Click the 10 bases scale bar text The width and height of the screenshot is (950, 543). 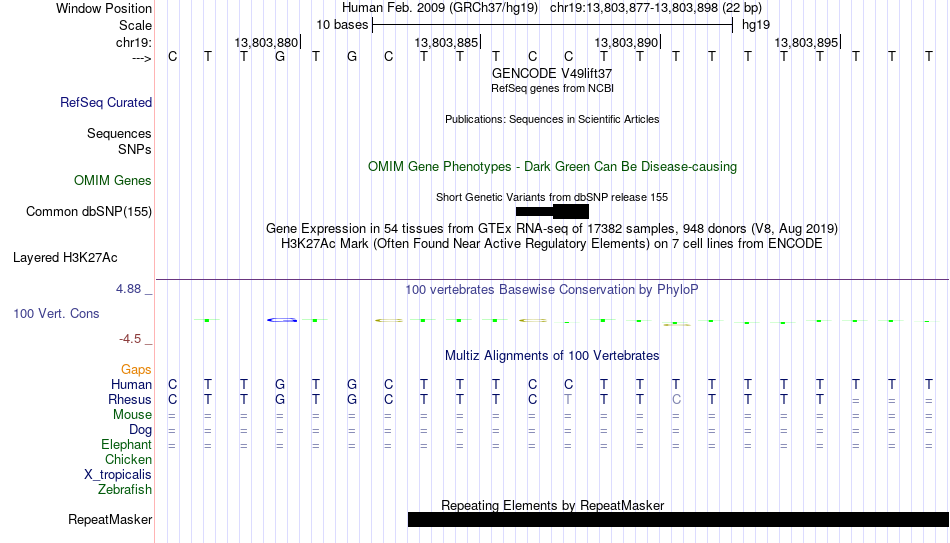pos(342,25)
